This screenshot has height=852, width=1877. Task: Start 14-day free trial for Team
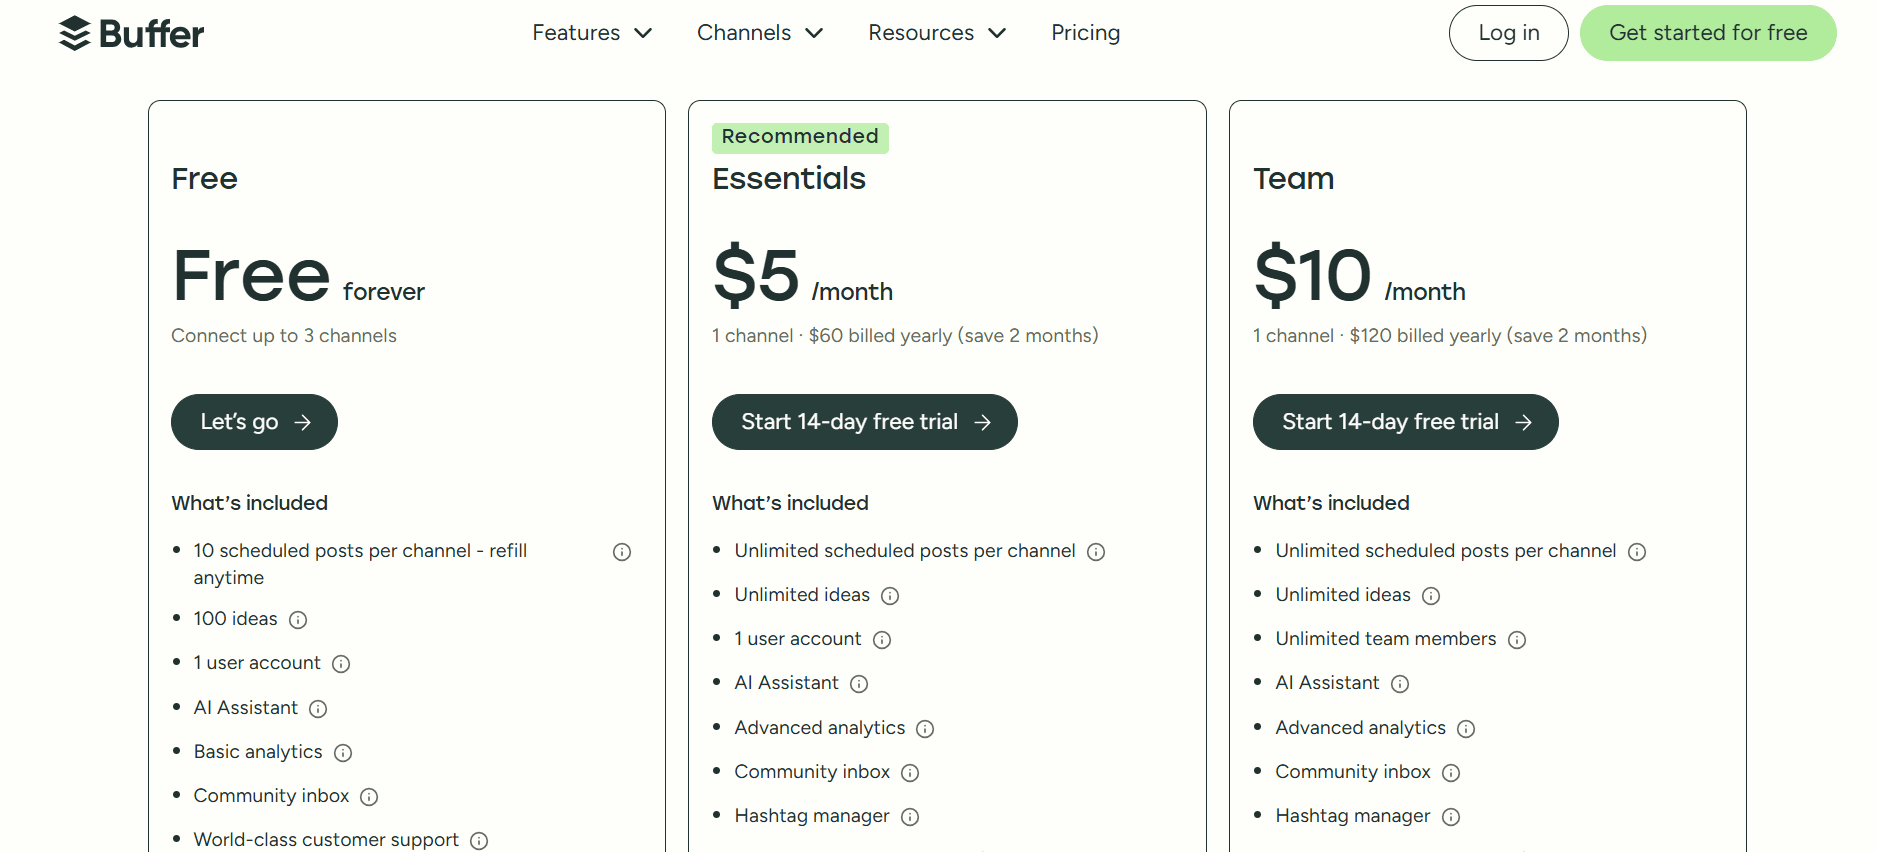(x=1405, y=422)
